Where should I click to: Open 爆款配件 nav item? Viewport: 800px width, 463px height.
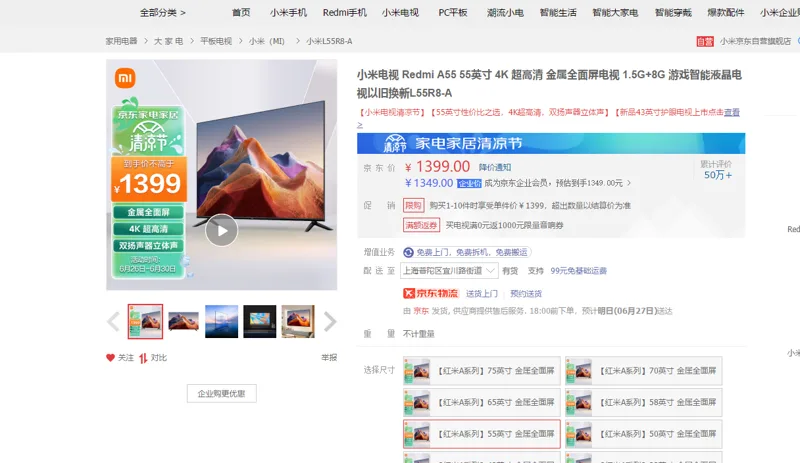(x=726, y=13)
